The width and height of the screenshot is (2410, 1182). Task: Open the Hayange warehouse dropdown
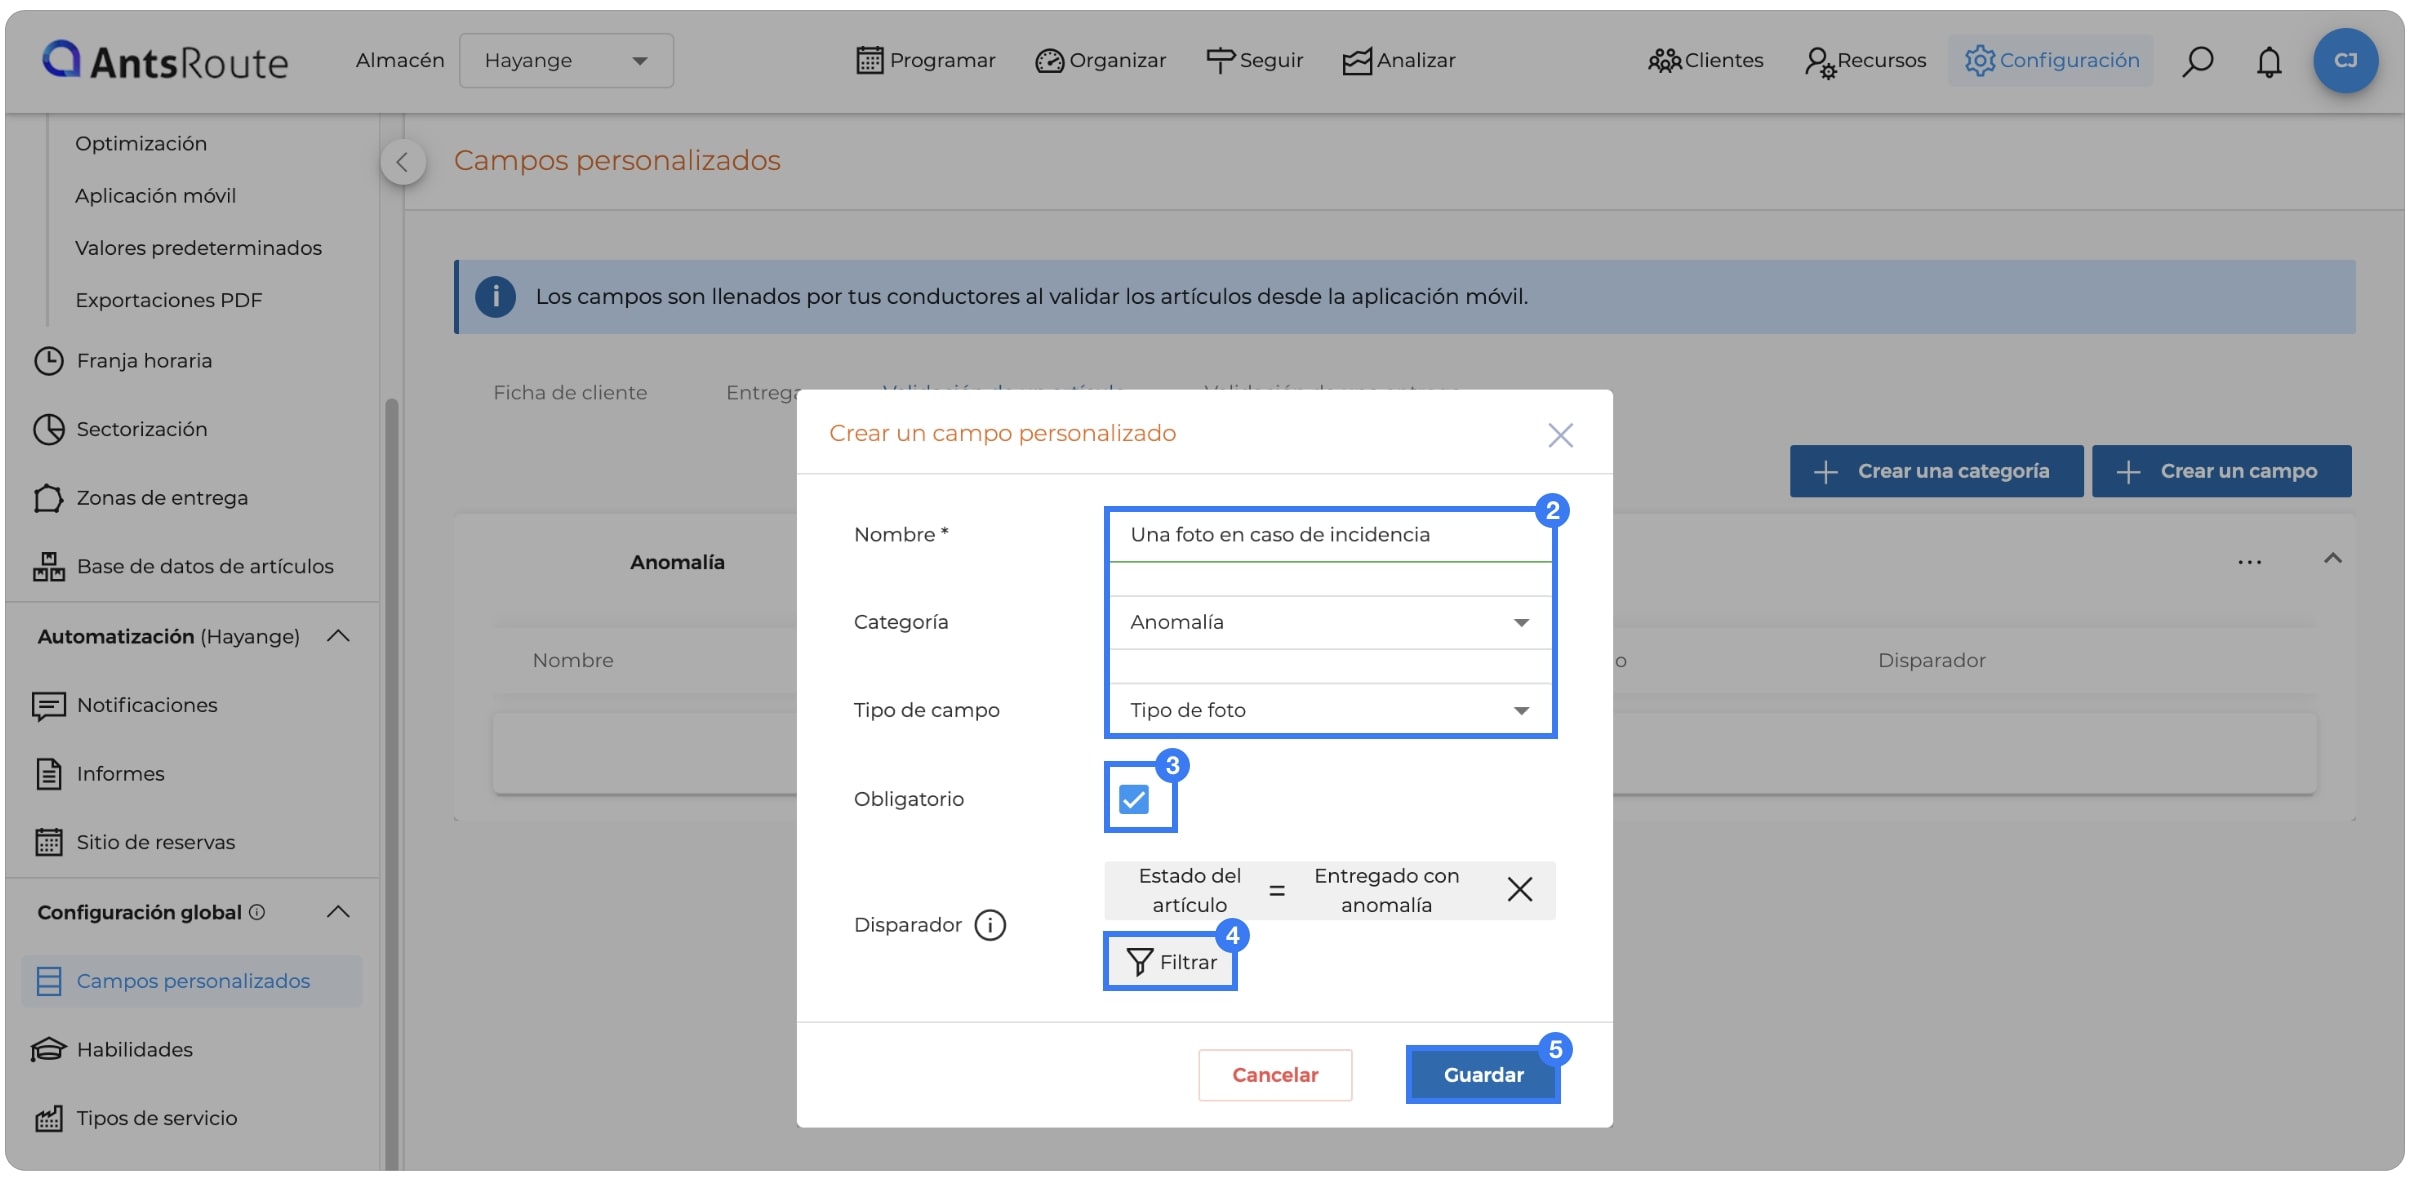pyautogui.click(x=566, y=61)
